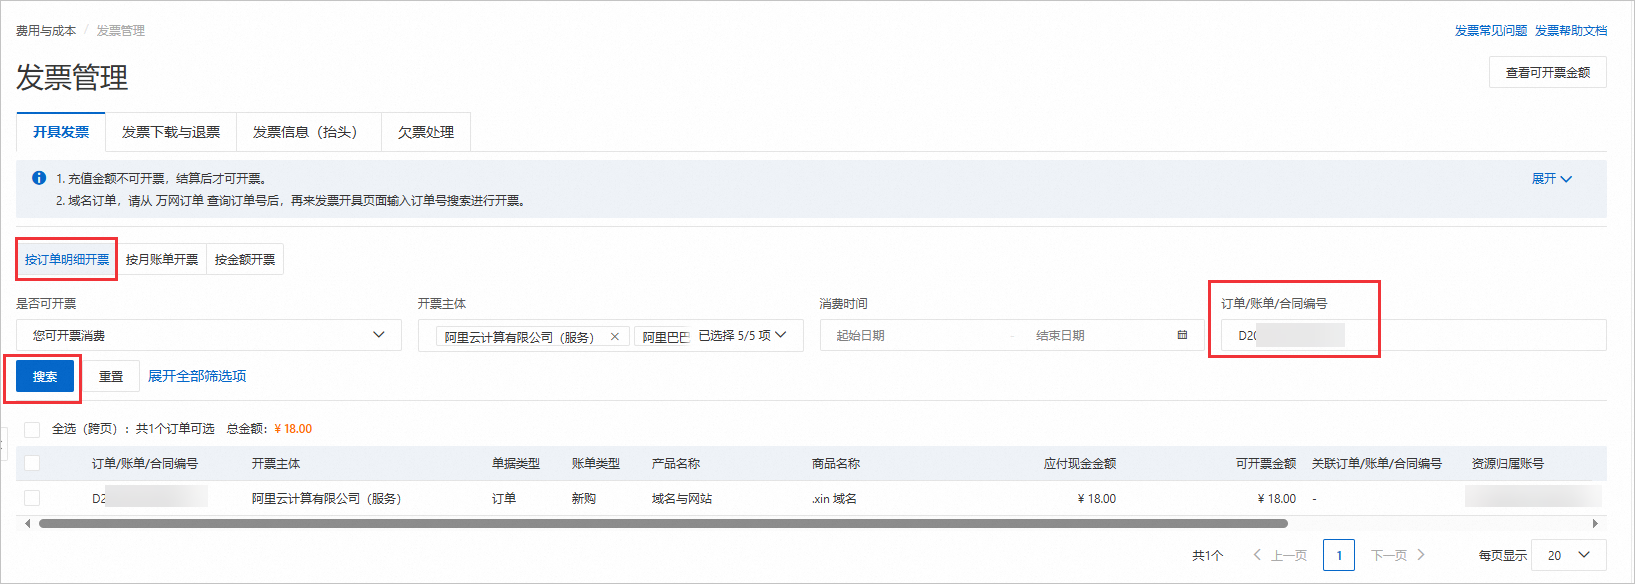The width and height of the screenshot is (1635, 584).
Task: Change the 每页显示 page size dropdown
Action: pos(1569,555)
